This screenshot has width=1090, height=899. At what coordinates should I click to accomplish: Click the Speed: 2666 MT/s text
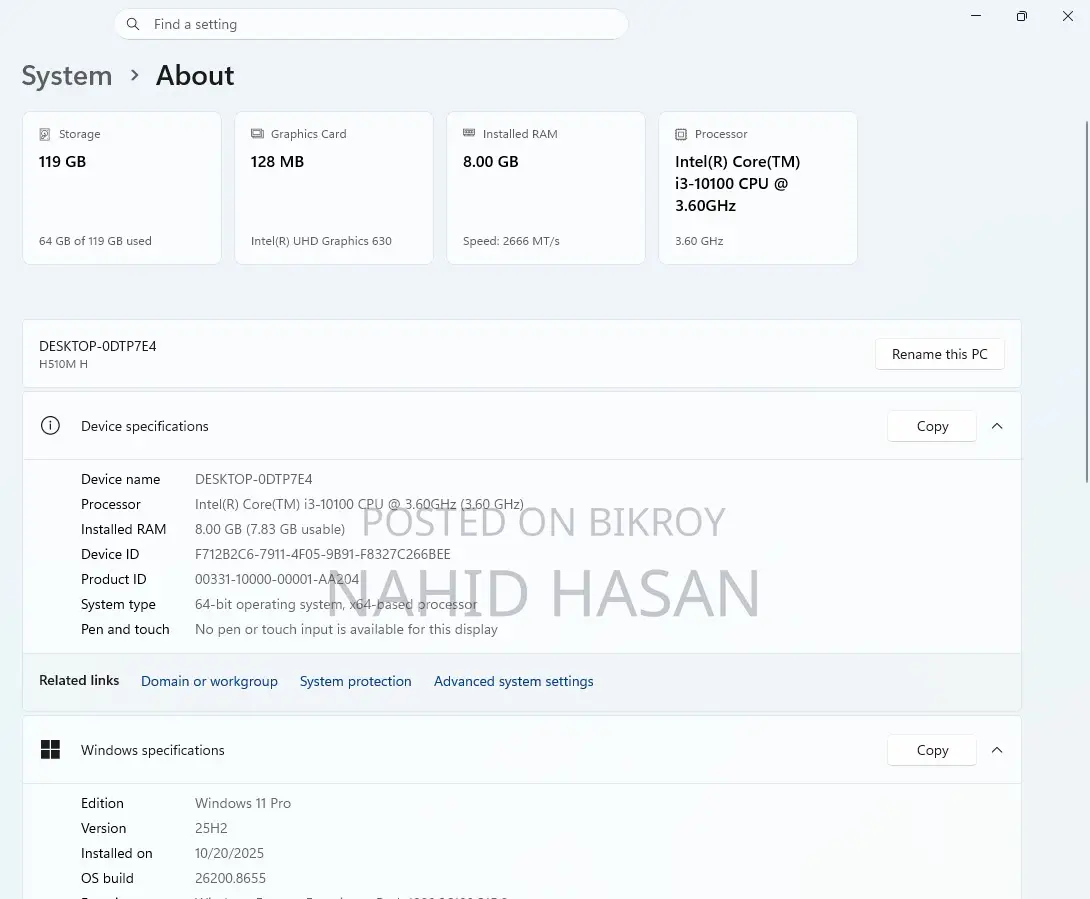[511, 241]
